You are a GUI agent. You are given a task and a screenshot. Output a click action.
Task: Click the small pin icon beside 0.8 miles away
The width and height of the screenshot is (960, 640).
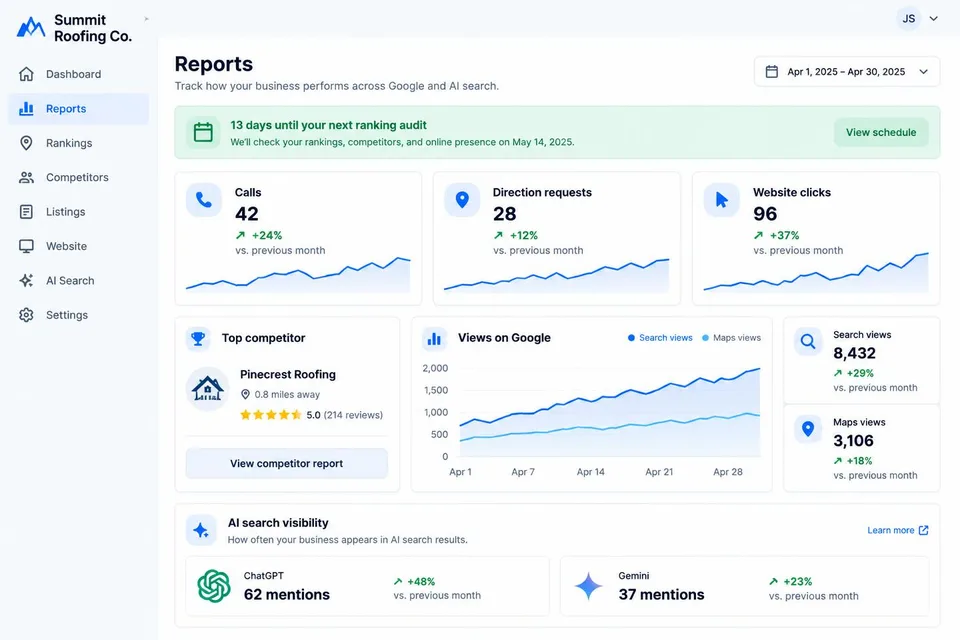click(246, 394)
